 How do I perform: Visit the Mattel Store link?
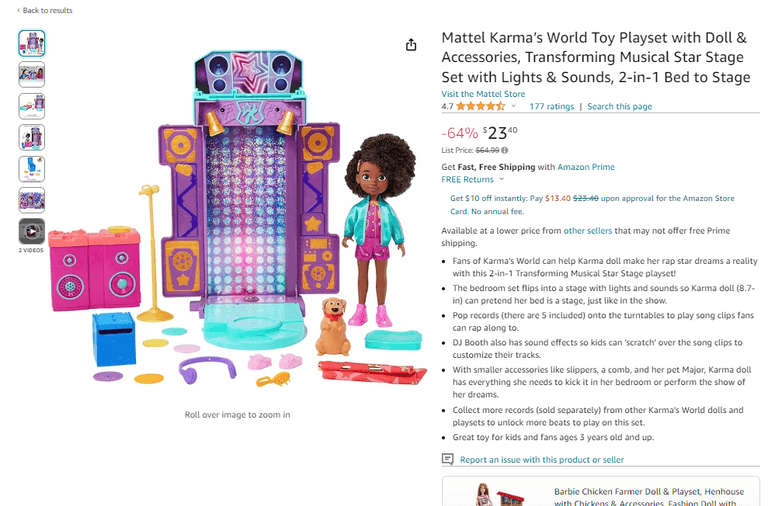pyautogui.click(x=483, y=94)
